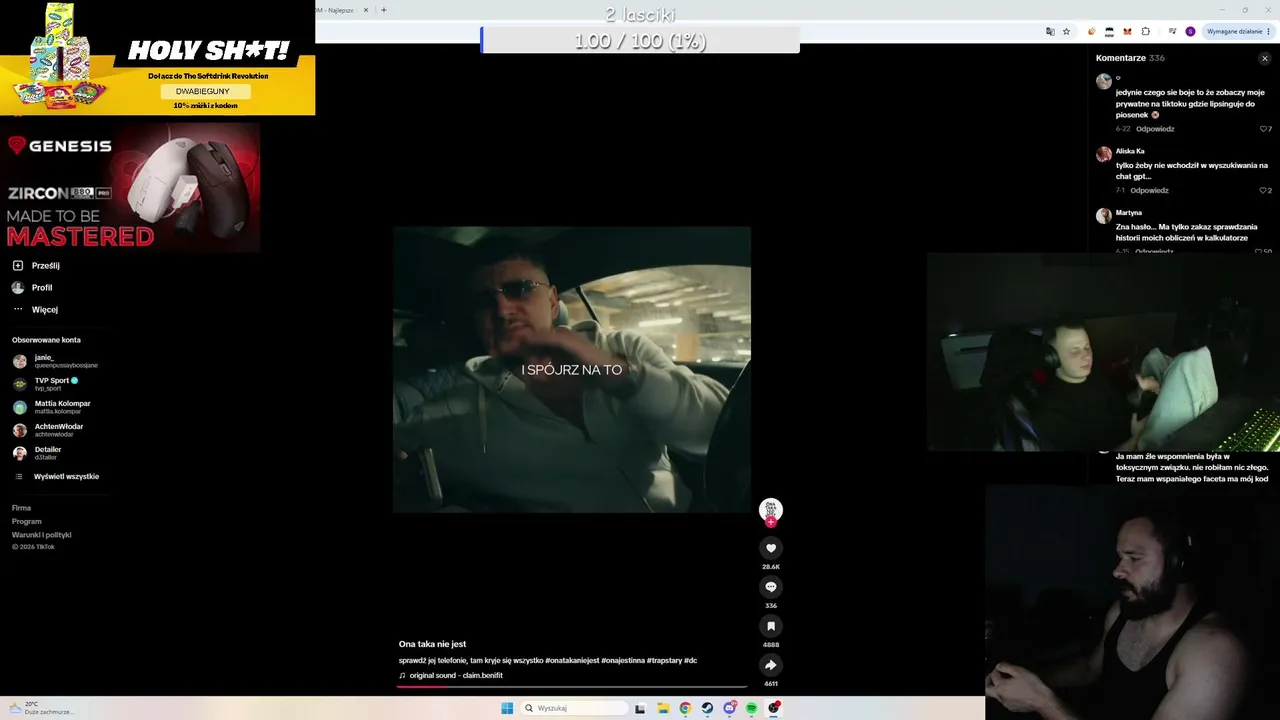This screenshot has height=720, width=1280.
Task: Open Mattia Kolompar followed account
Action: (51, 407)
